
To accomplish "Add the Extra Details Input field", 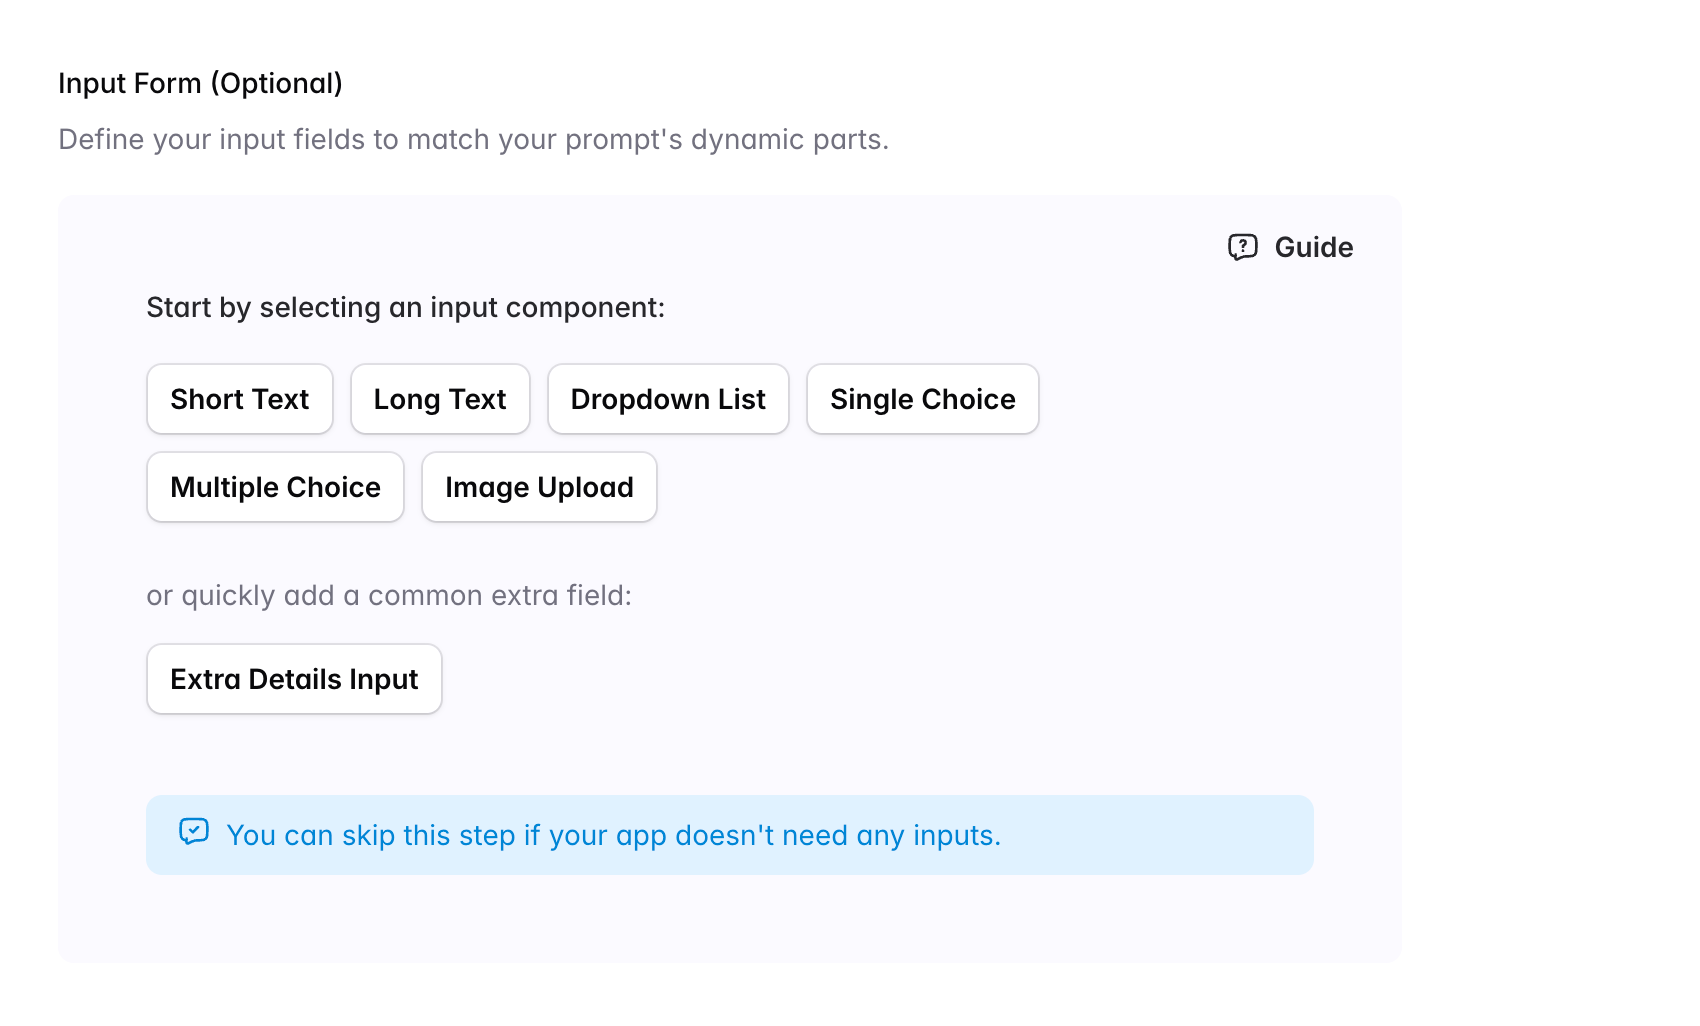I will tap(294, 679).
